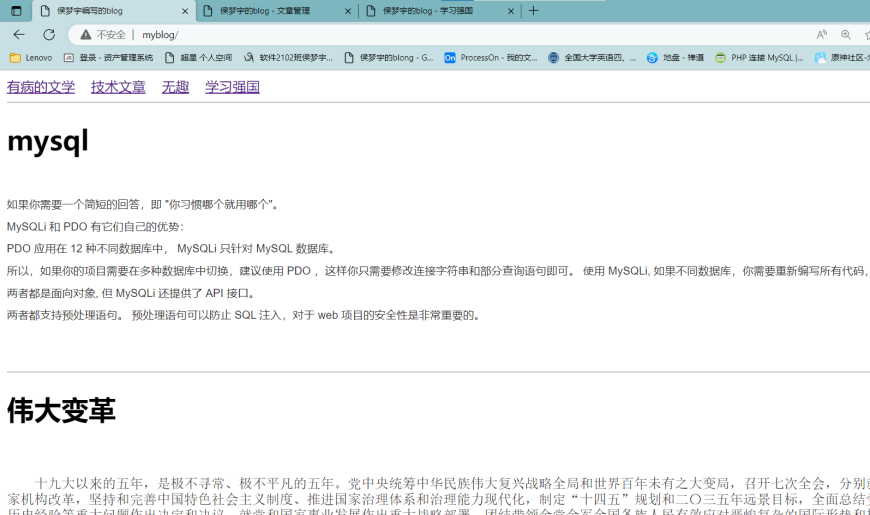Click the zoom magnifier icon
Image resolution: width=870 pixels, height=515 pixels.
click(x=846, y=34)
